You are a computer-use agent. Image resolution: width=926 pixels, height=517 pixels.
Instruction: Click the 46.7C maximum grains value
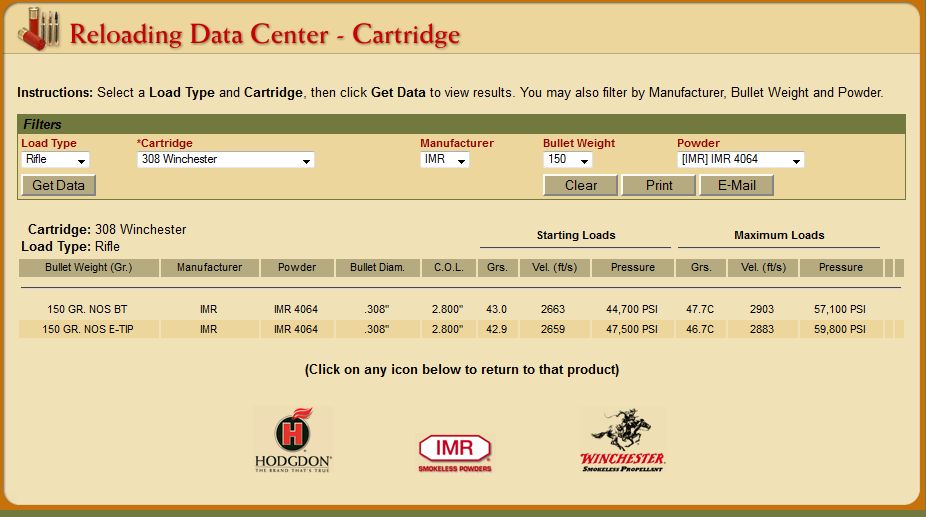(x=700, y=329)
